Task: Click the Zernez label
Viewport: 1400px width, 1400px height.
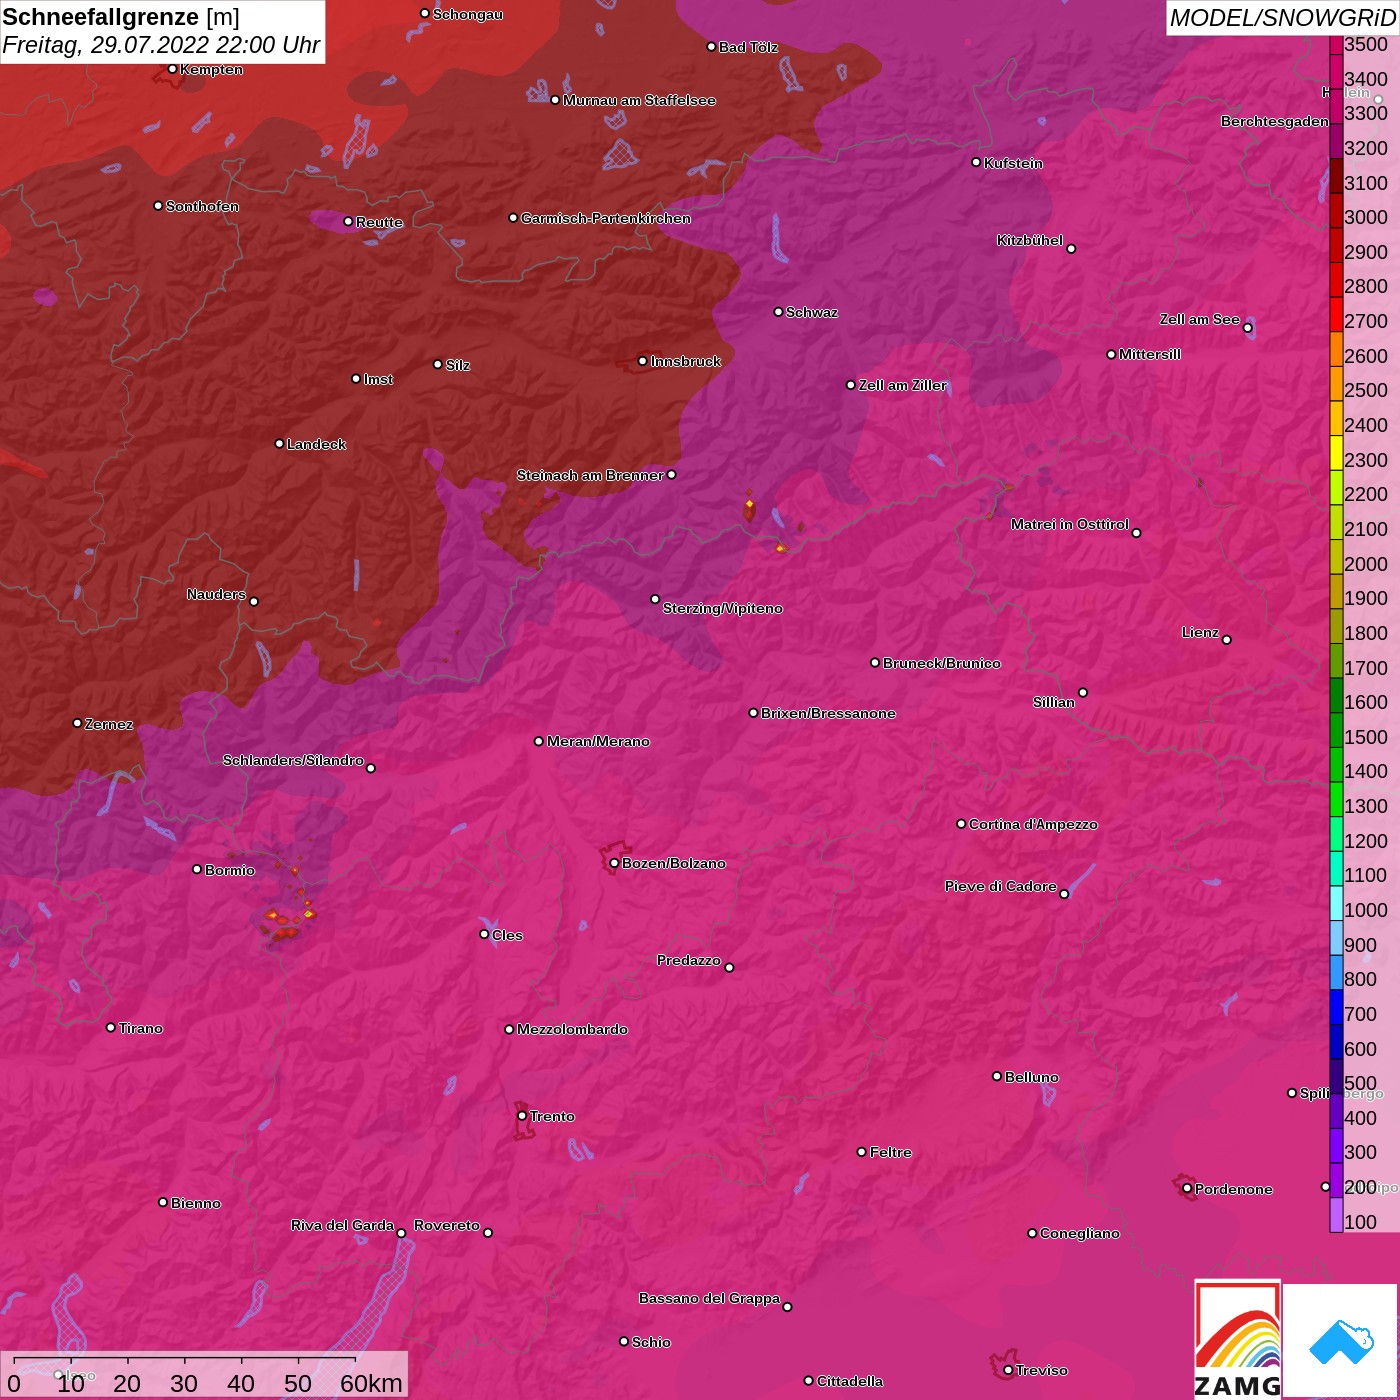Action: (x=109, y=724)
